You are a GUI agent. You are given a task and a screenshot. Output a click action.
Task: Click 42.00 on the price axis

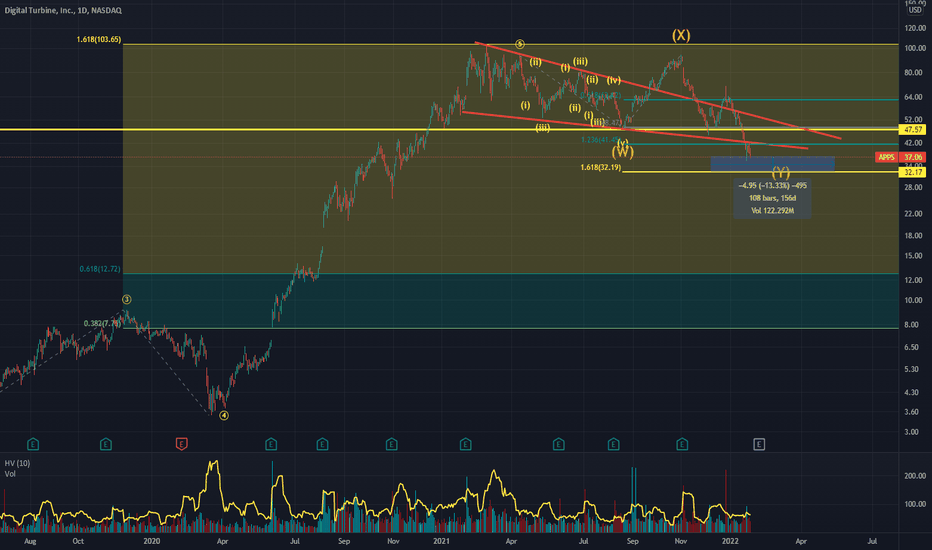915,143
